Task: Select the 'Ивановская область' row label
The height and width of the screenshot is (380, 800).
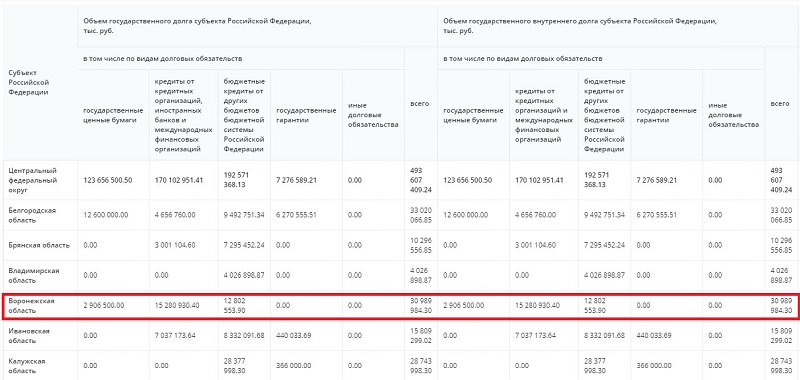Action: coord(29,336)
